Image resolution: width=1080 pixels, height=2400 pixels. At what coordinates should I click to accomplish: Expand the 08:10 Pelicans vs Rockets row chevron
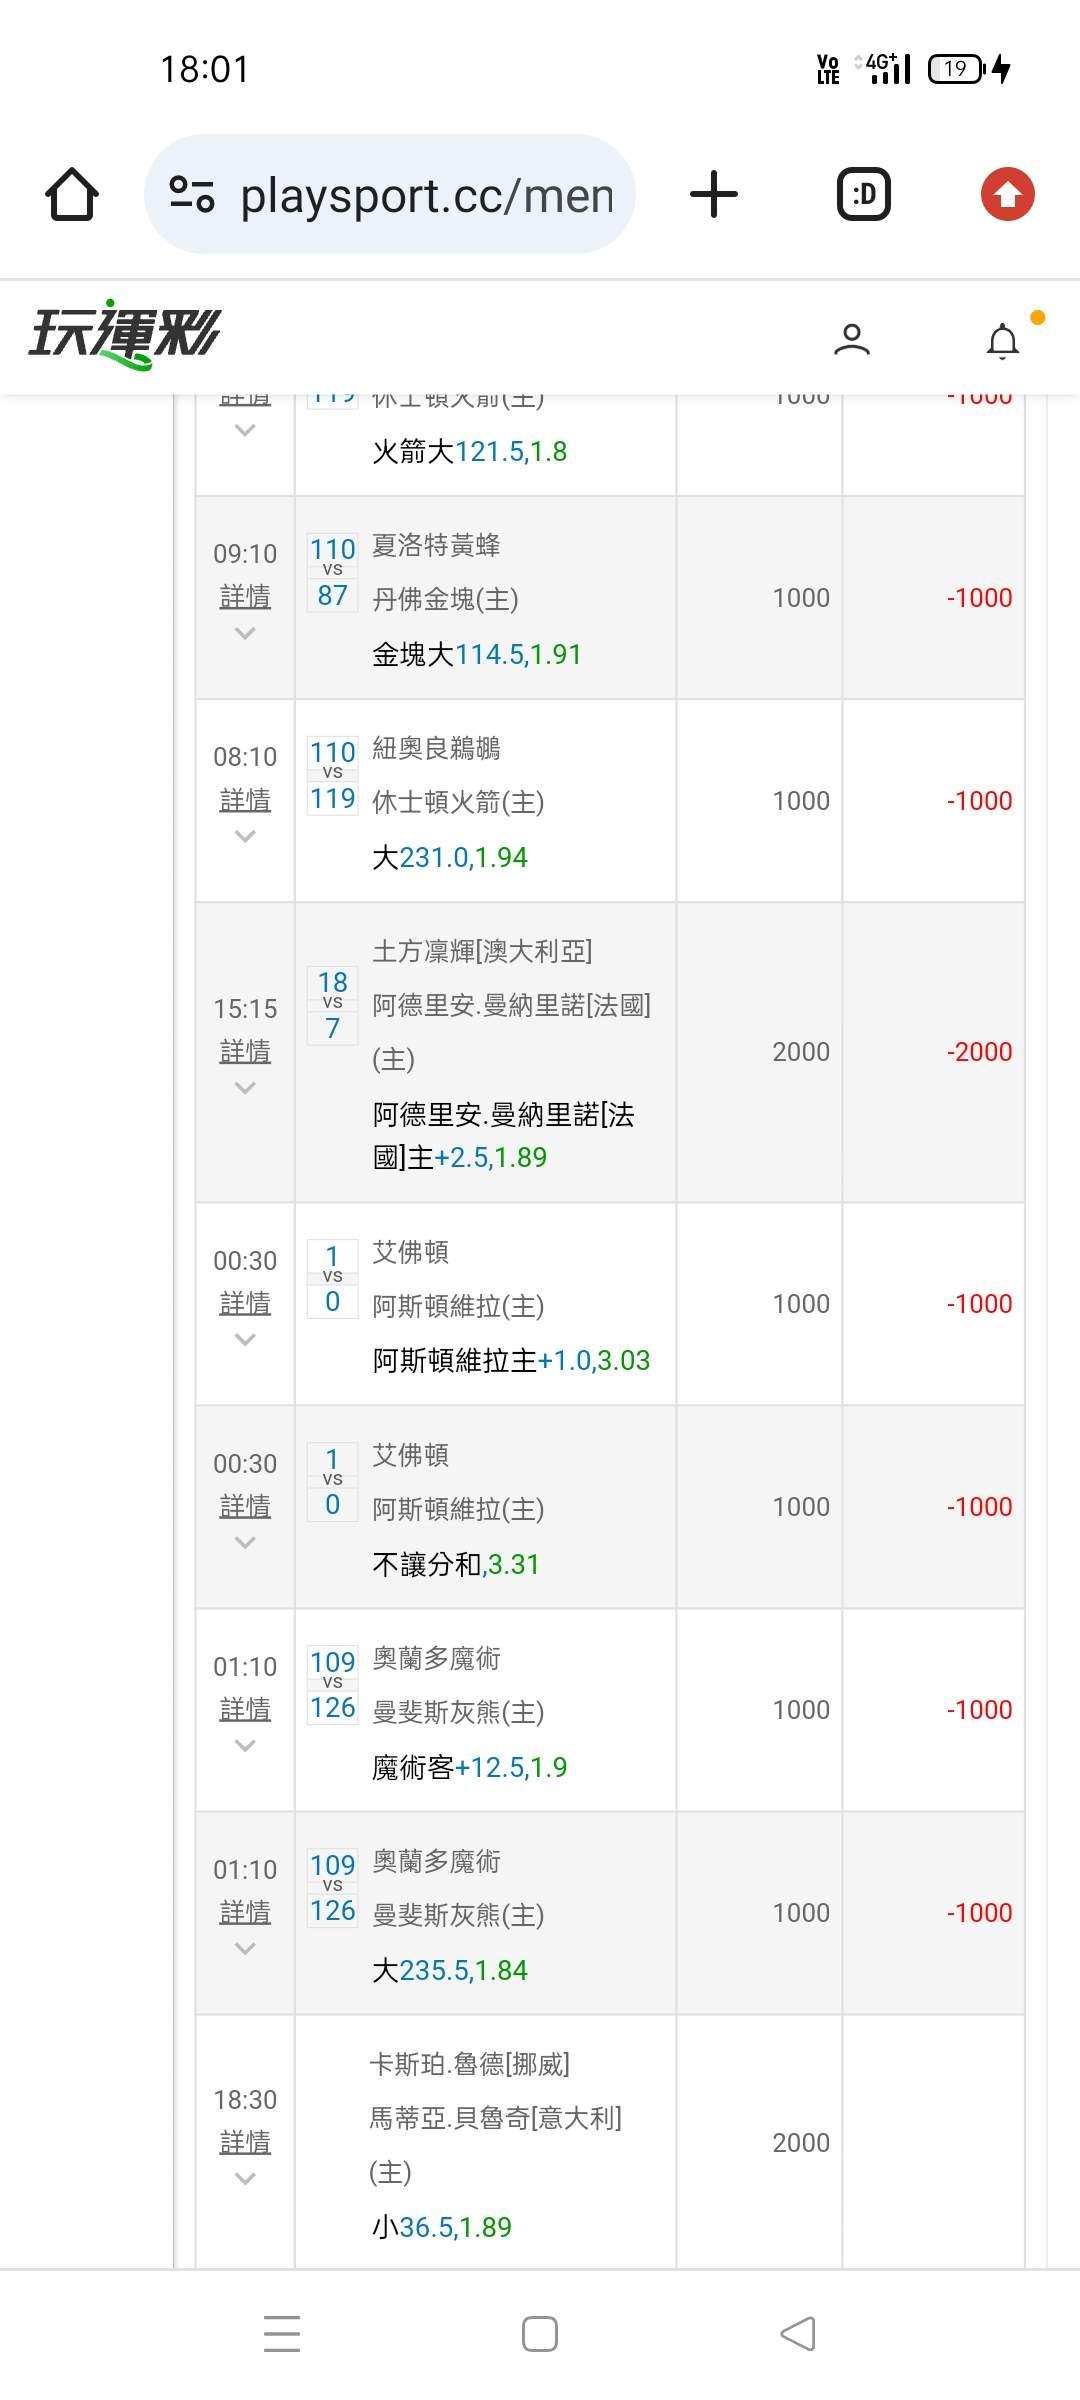245,836
